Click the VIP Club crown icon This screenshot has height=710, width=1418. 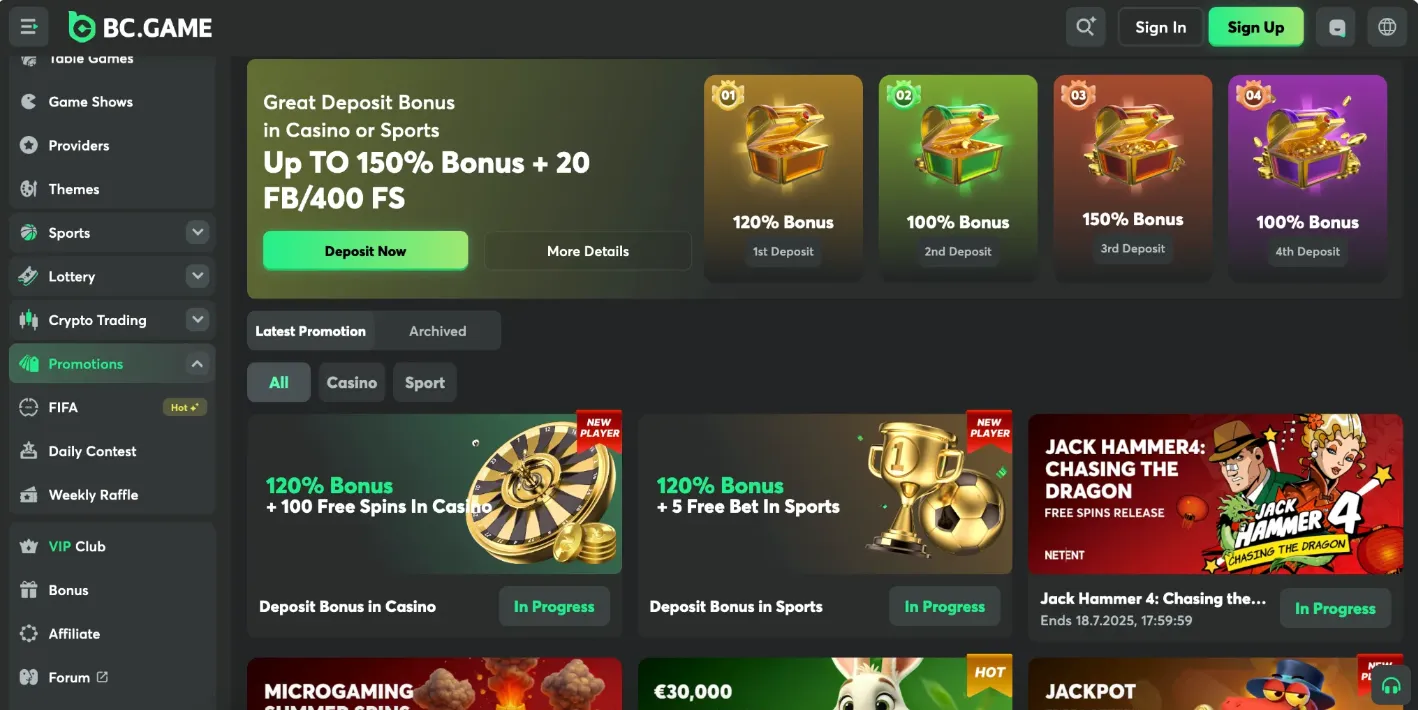click(29, 546)
